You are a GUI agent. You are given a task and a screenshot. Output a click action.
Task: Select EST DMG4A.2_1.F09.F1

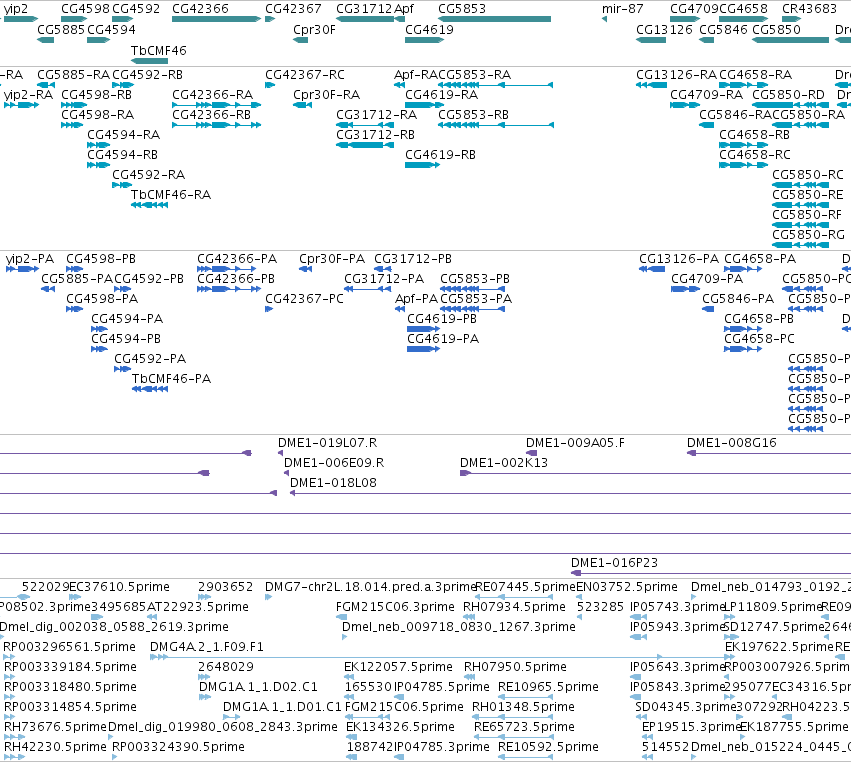206,646
